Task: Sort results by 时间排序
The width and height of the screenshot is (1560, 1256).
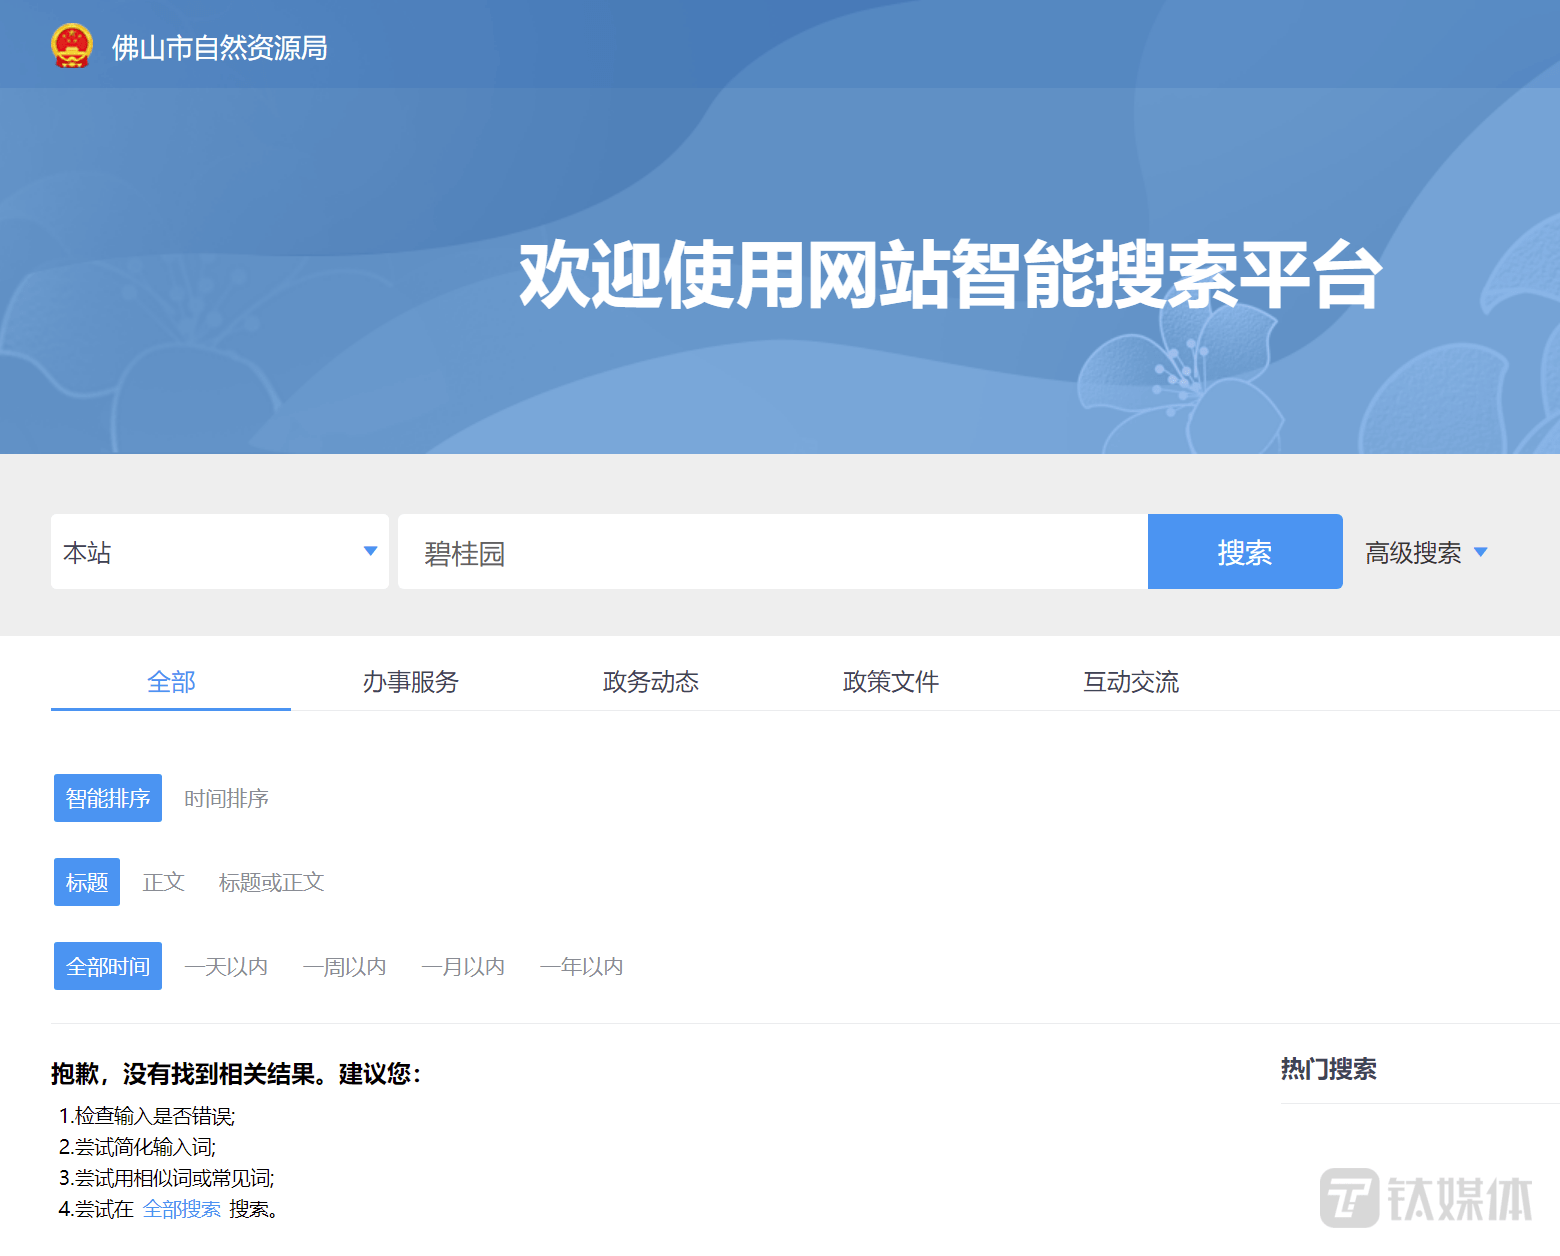Action: coord(227,798)
